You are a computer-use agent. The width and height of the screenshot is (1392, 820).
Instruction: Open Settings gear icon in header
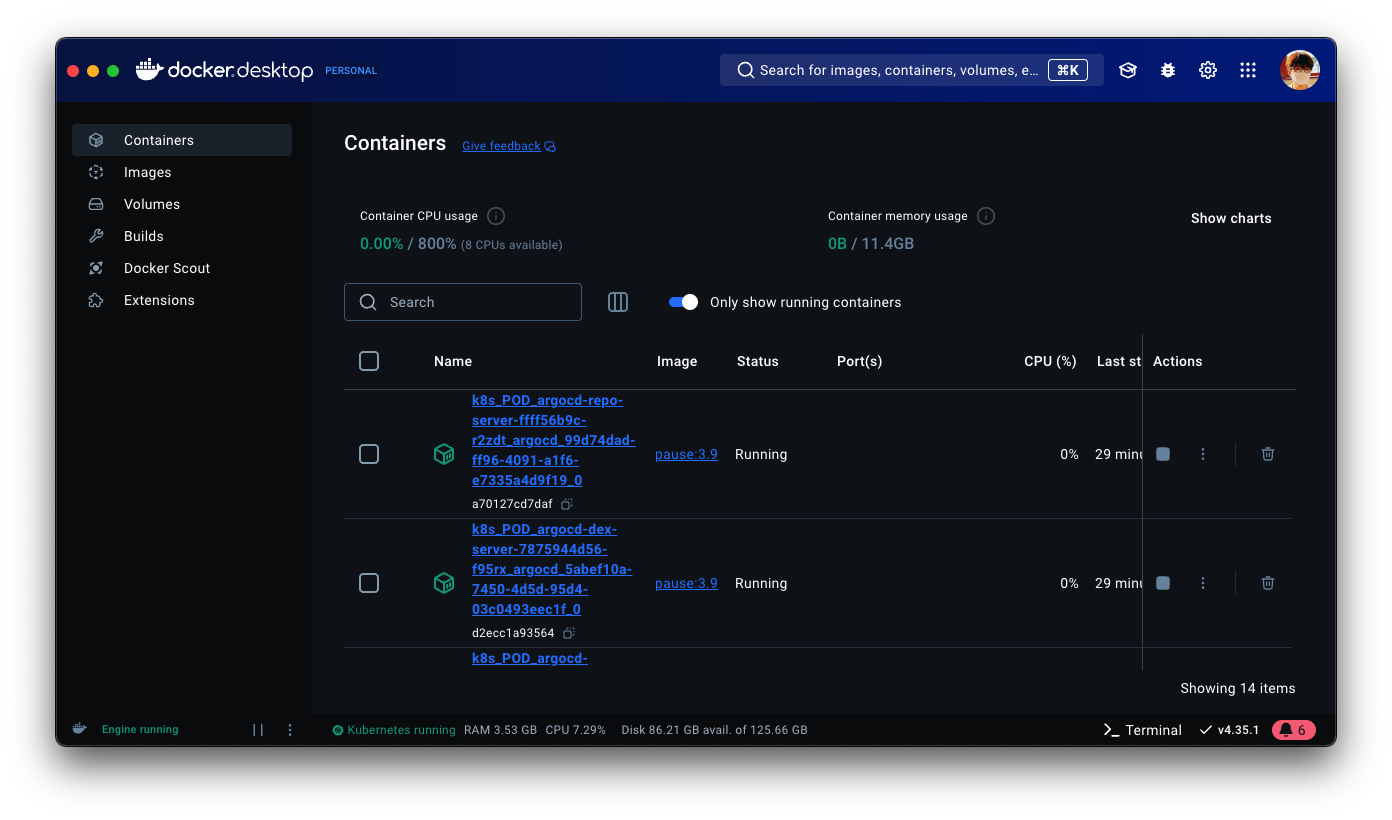1208,70
